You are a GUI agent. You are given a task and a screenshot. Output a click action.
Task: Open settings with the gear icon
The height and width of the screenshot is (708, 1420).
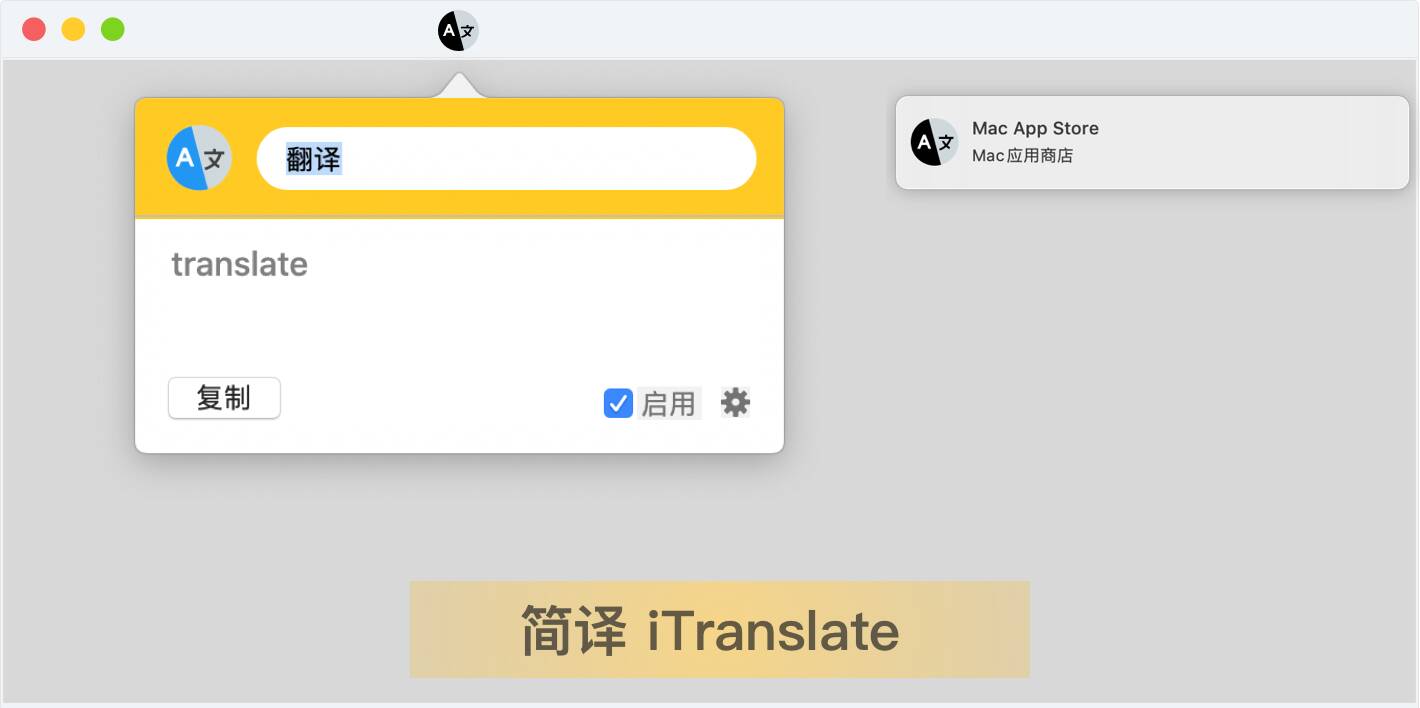click(x=735, y=402)
